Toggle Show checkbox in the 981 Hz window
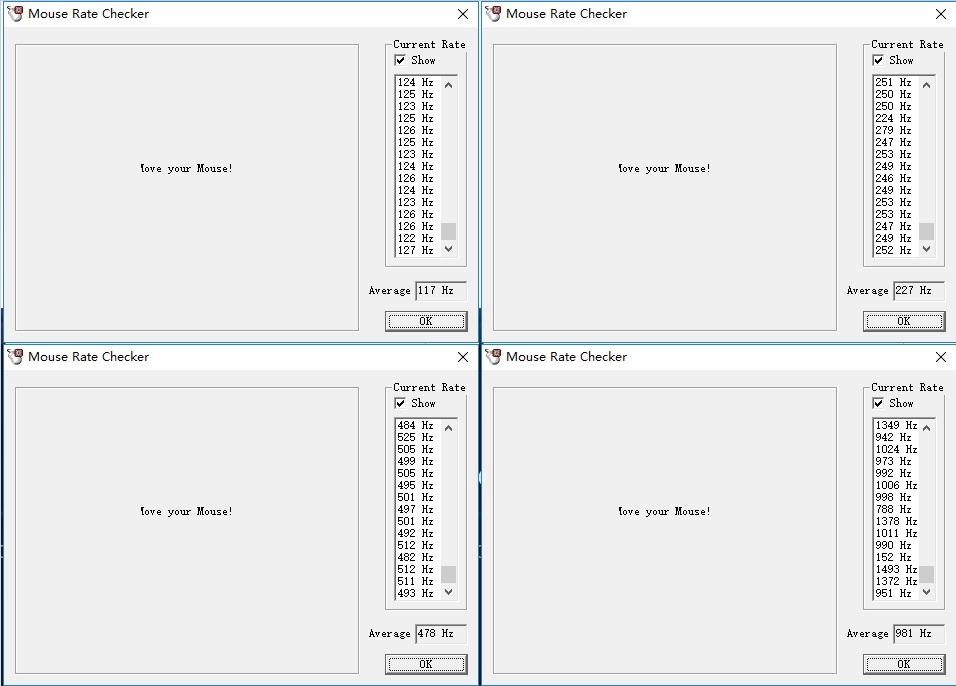The height and width of the screenshot is (686, 956). pyautogui.click(x=878, y=403)
